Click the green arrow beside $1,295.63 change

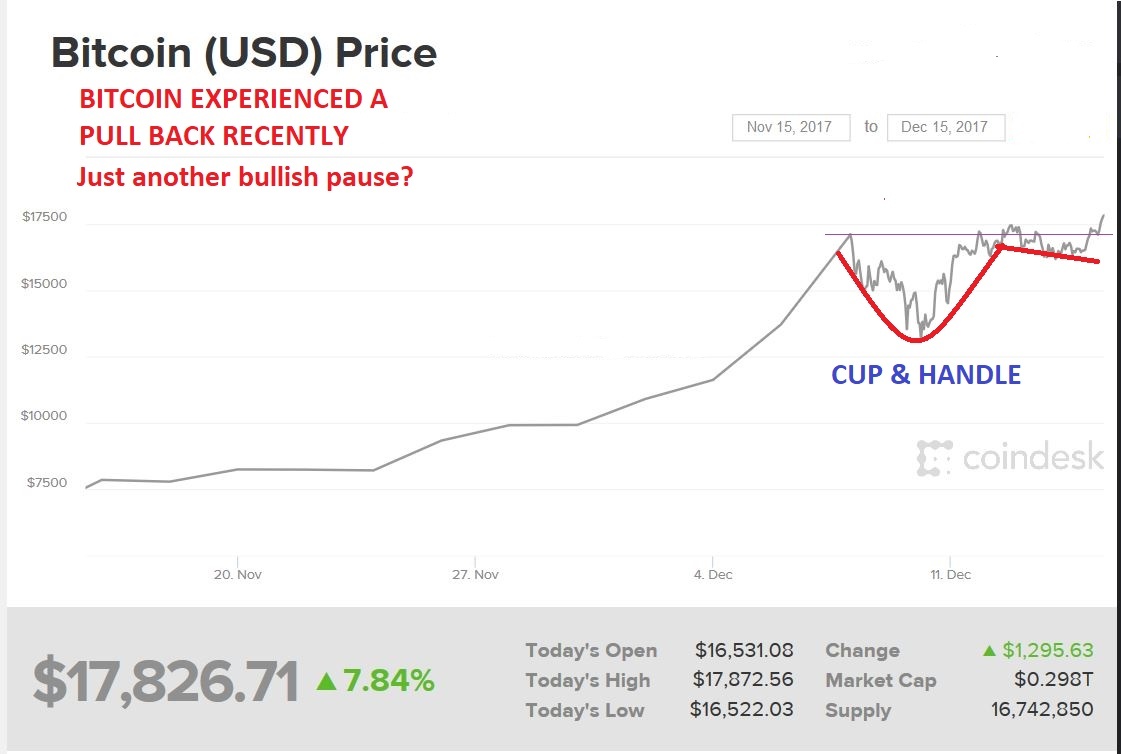[989, 651]
